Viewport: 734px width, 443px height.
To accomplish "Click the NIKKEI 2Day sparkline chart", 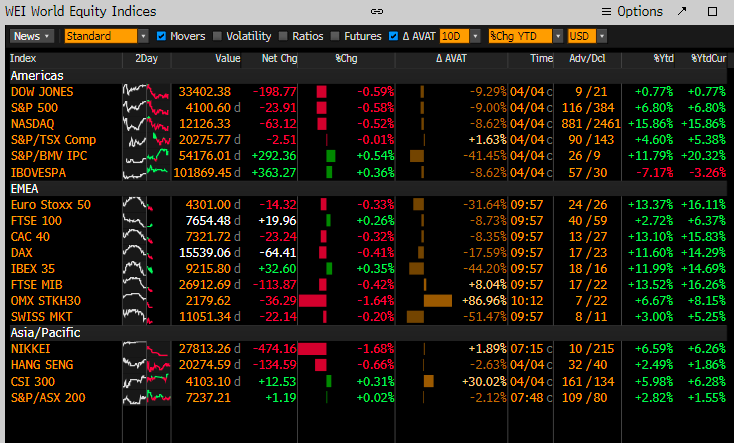I will tap(146, 349).
